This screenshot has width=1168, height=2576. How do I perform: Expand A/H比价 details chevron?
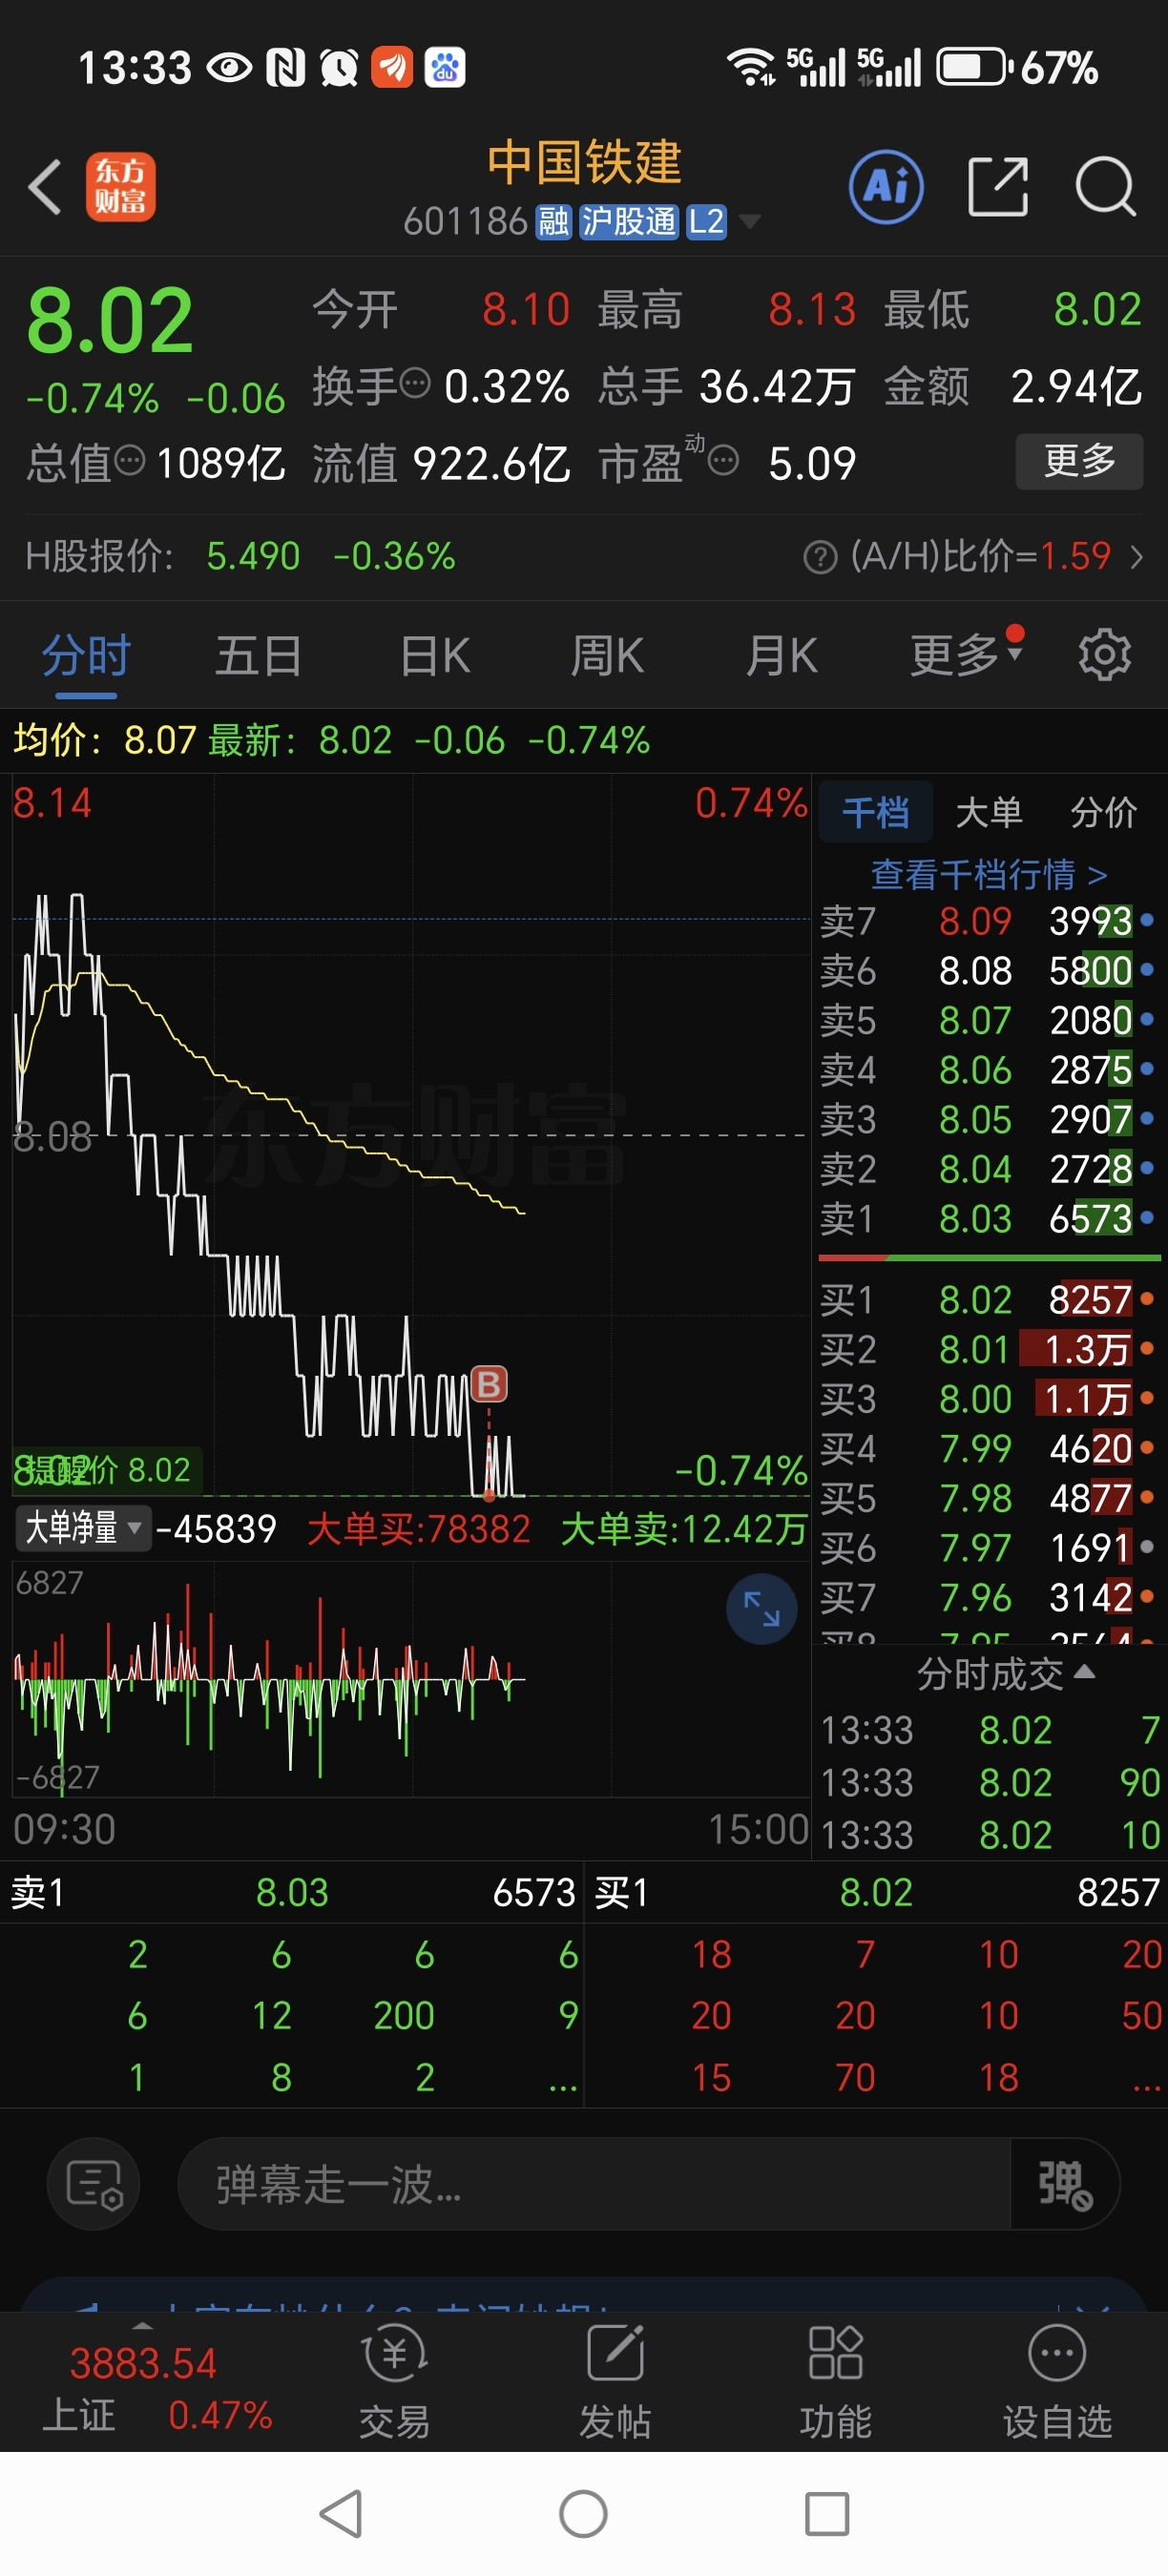(x=1136, y=556)
